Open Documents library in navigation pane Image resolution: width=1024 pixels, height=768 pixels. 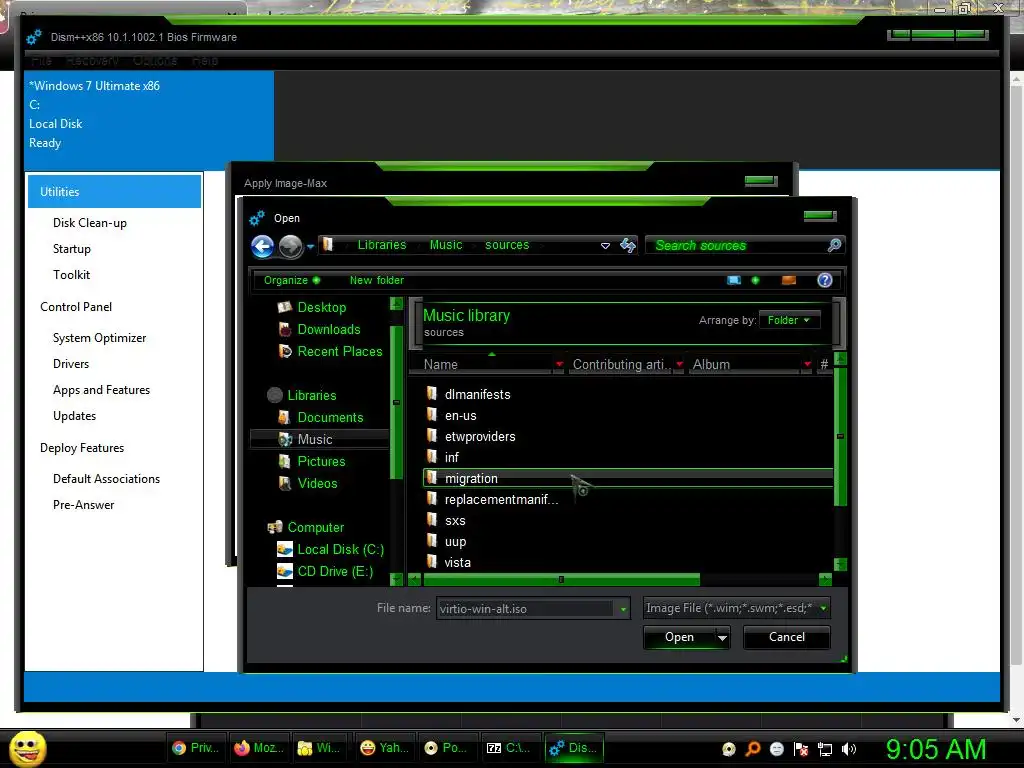330,417
